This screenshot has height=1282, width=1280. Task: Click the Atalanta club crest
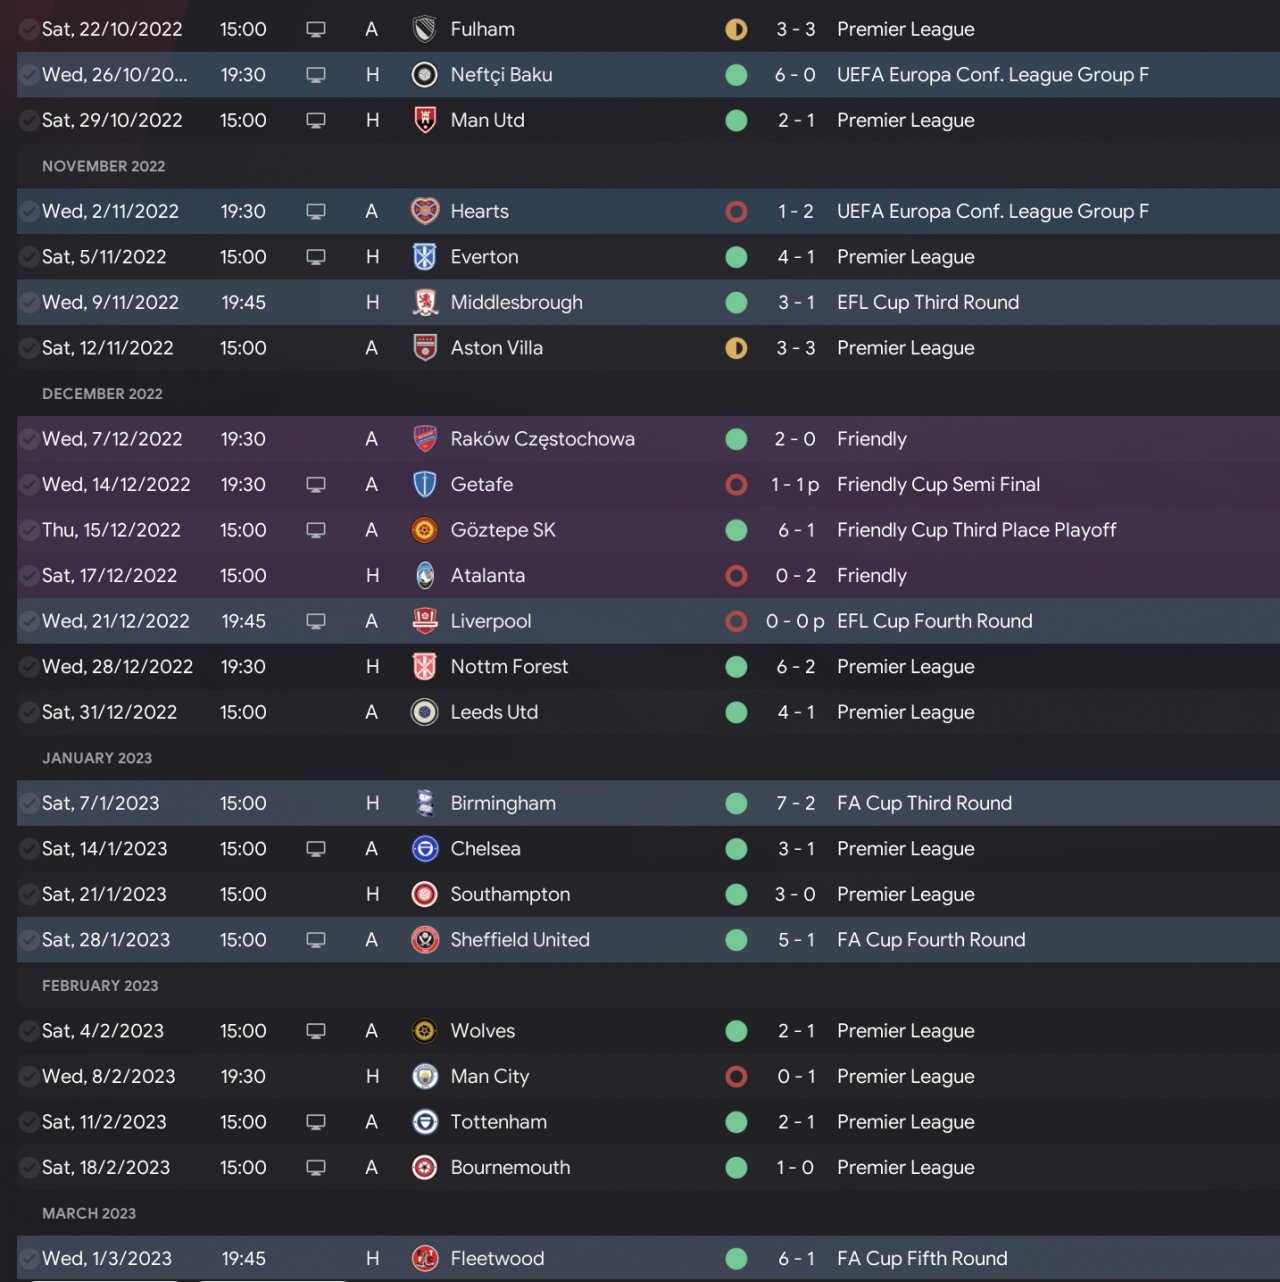pos(425,576)
